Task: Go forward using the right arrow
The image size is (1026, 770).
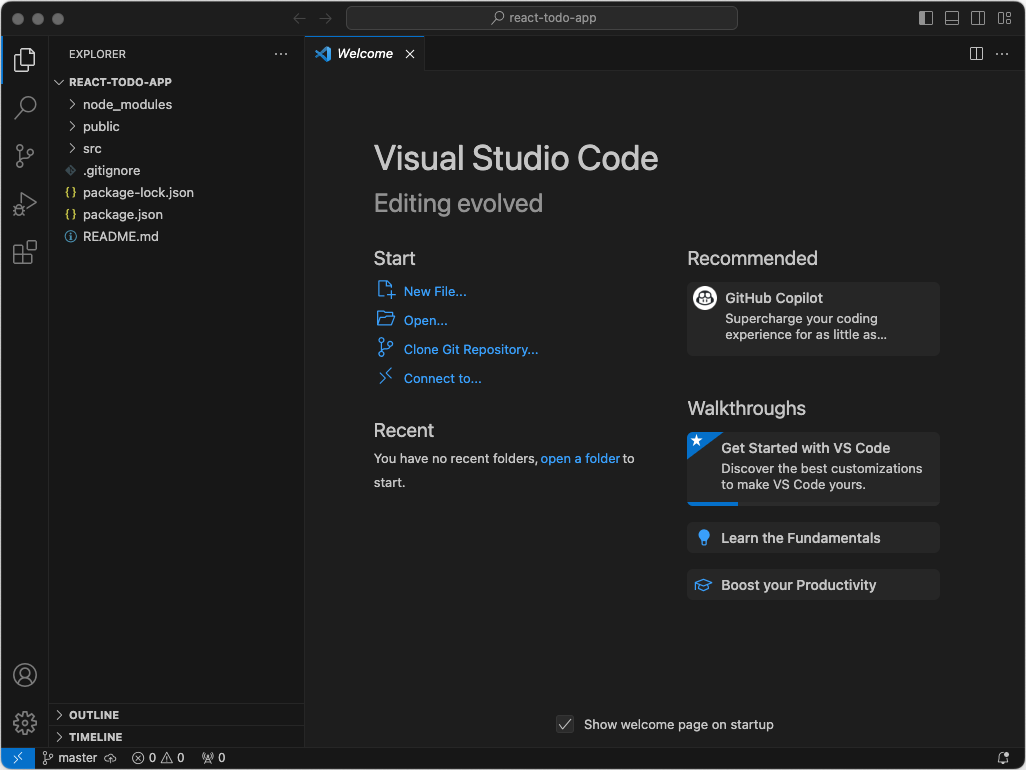Action: click(x=326, y=18)
